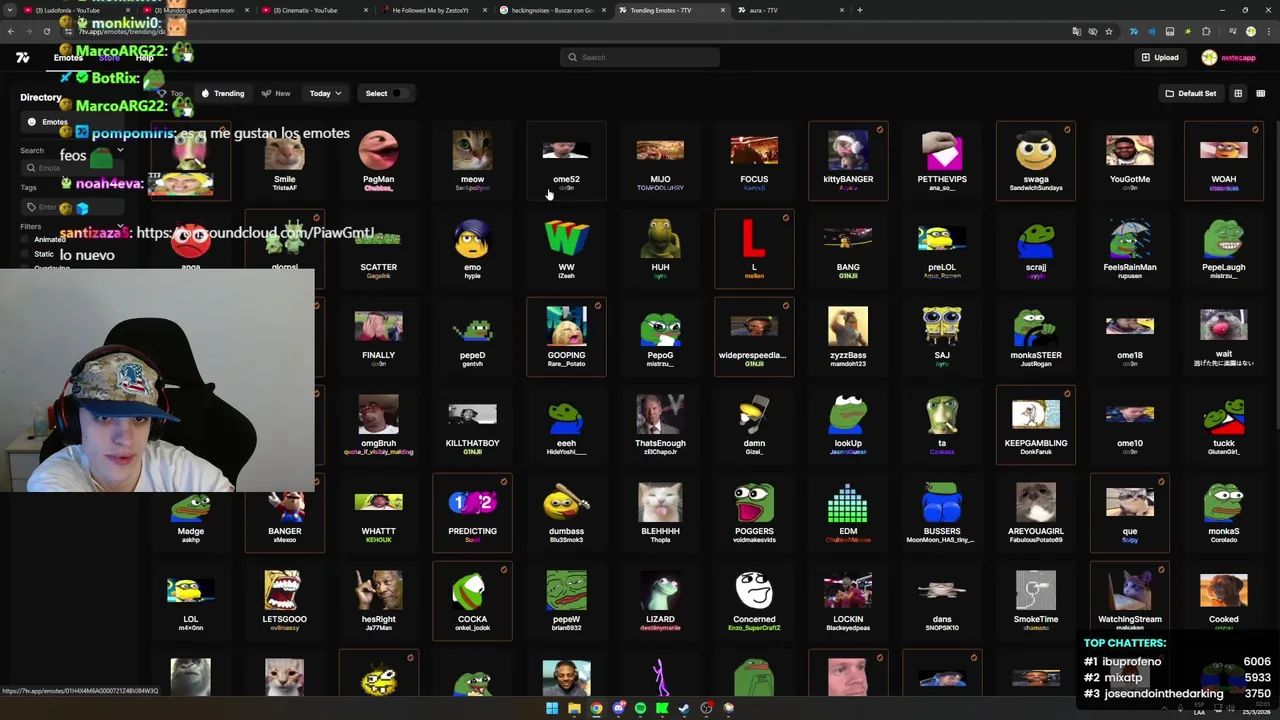
Task: Select the PREDICTING emote
Action: (472, 513)
